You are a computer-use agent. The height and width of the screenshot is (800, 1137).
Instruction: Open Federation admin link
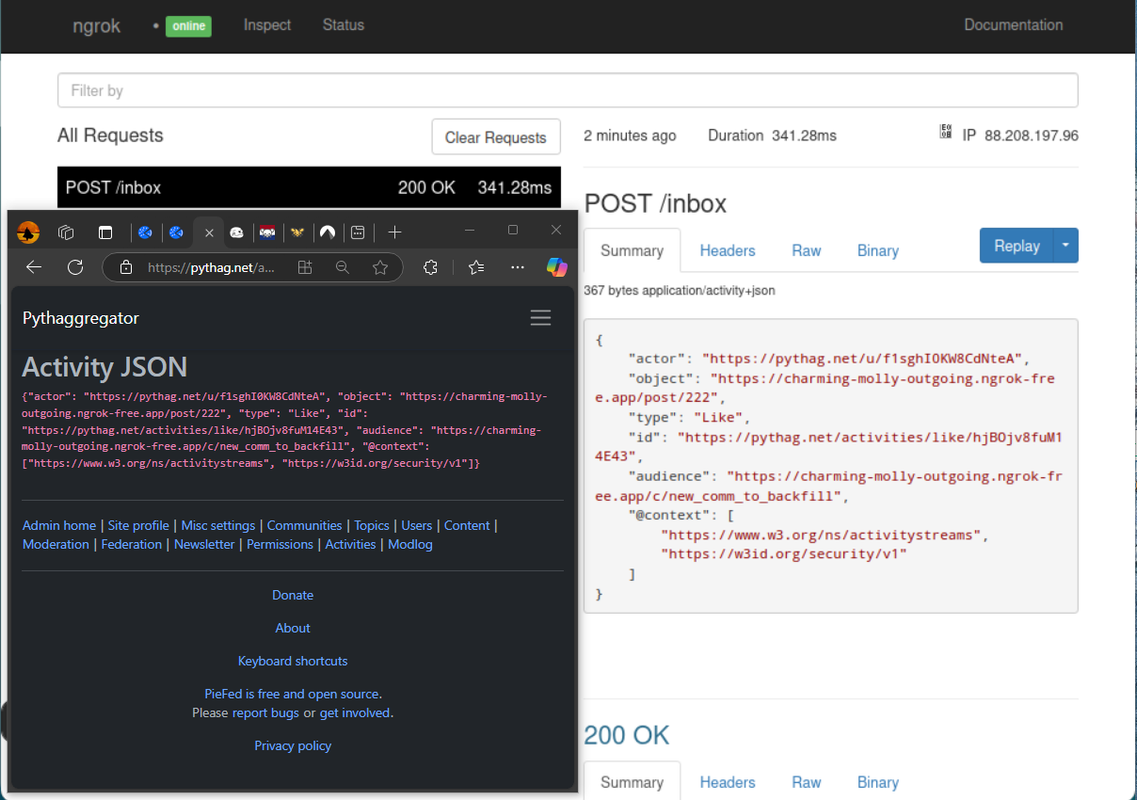coord(131,544)
